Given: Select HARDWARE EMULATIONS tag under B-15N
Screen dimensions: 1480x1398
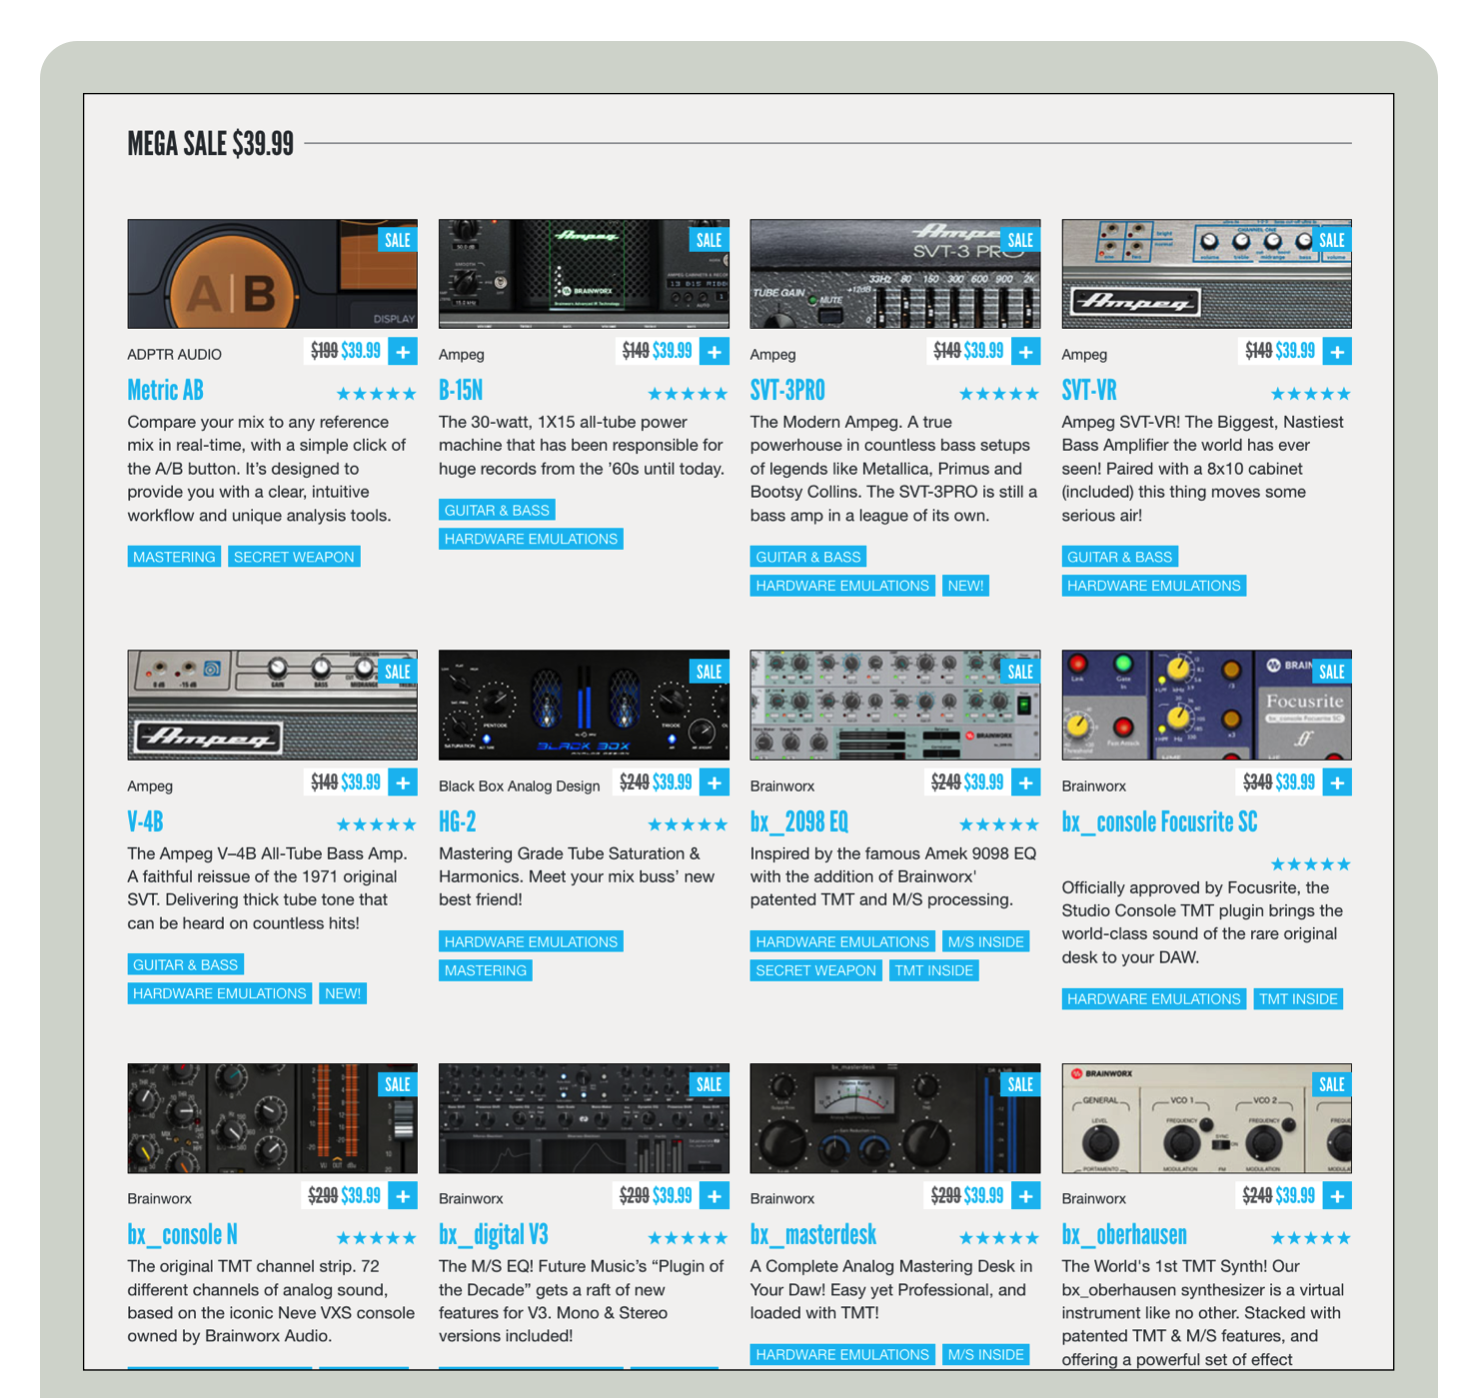Looking at the screenshot, I should 531,539.
